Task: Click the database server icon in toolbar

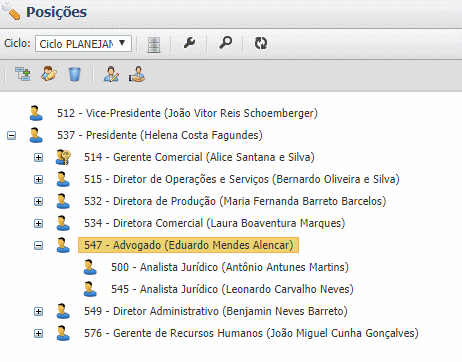Action: coord(154,44)
